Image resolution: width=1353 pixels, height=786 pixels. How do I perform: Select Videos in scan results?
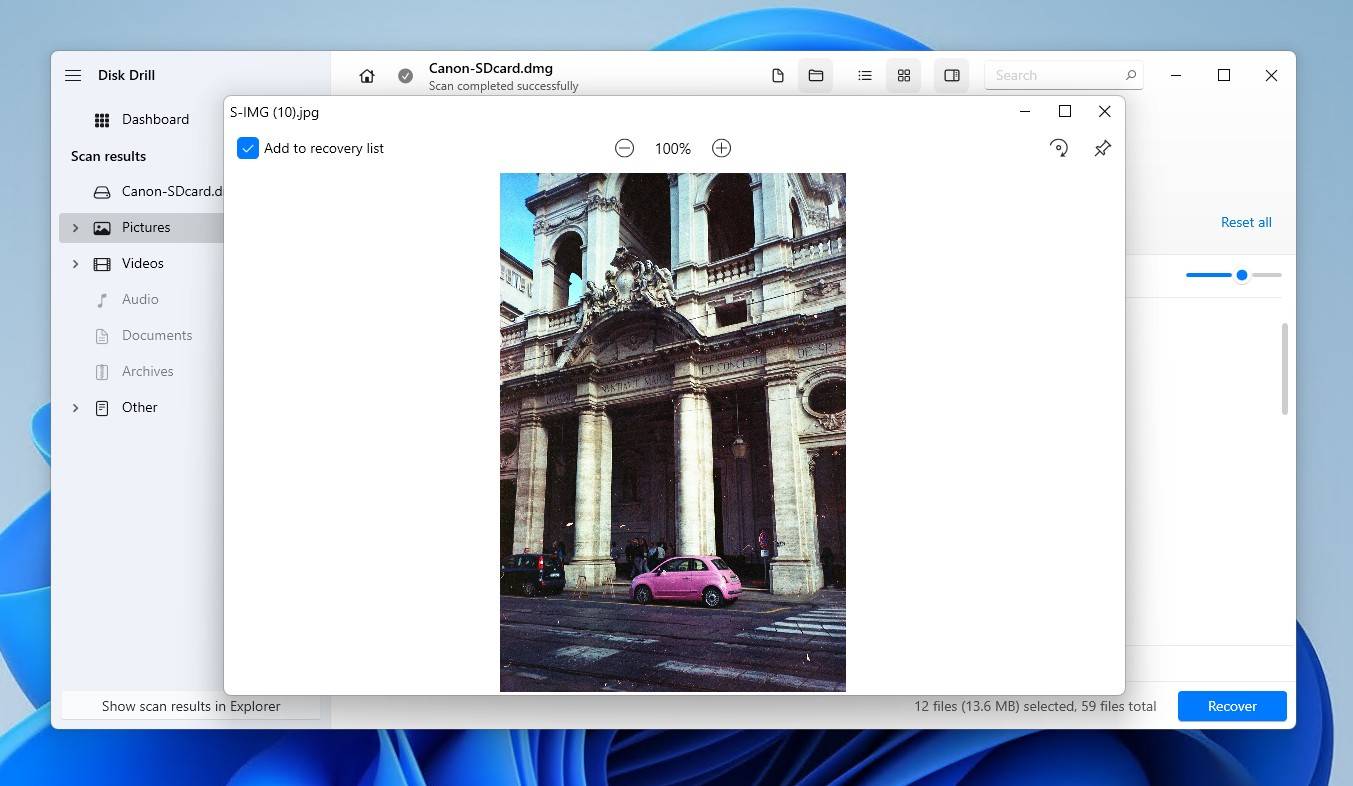click(141, 264)
